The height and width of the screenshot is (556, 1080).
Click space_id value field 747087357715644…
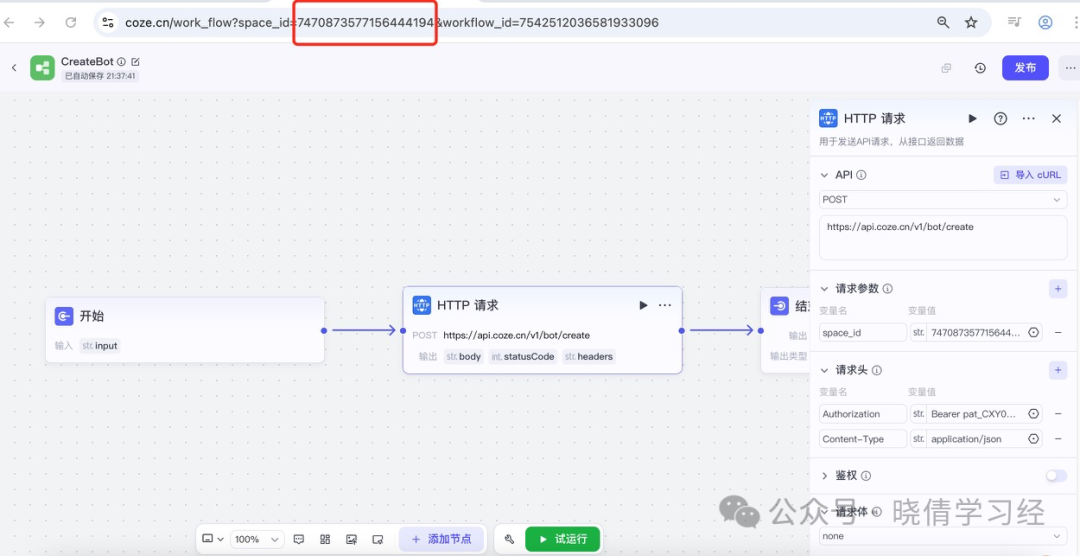tap(976, 332)
